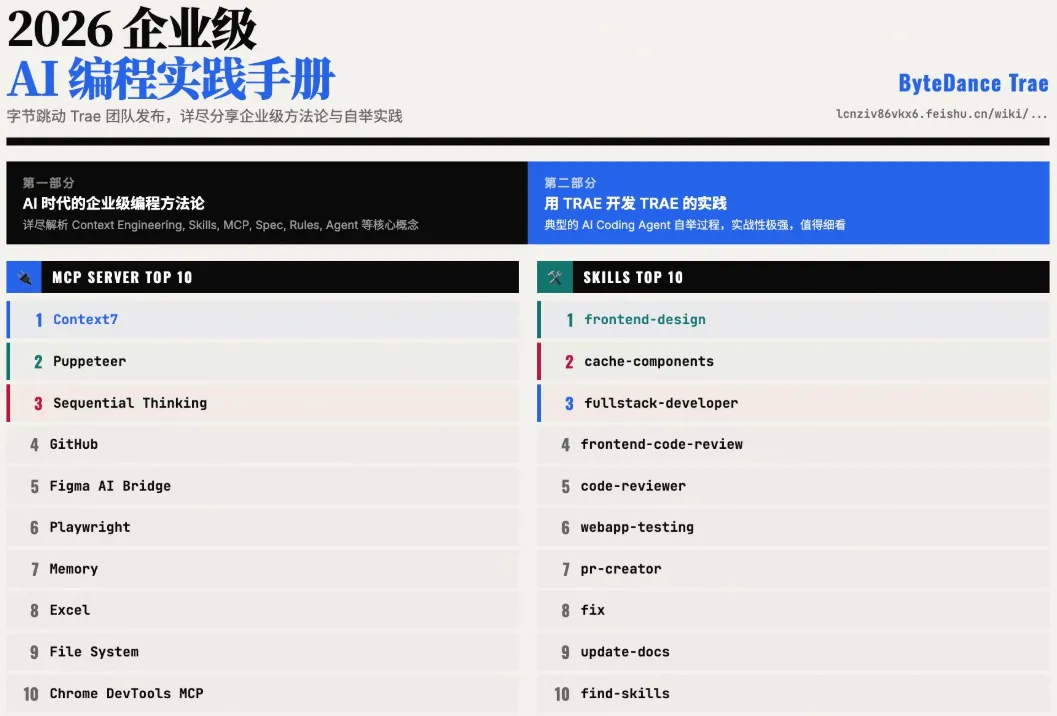Select the Memory row
The image size is (1057, 716).
[263, 569]
